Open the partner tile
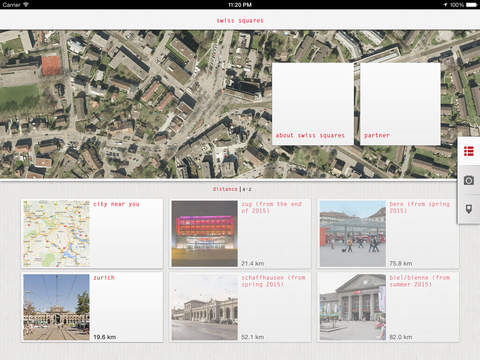Image resolution: width=480 pixels, height=360 pixels. point(400,104)
